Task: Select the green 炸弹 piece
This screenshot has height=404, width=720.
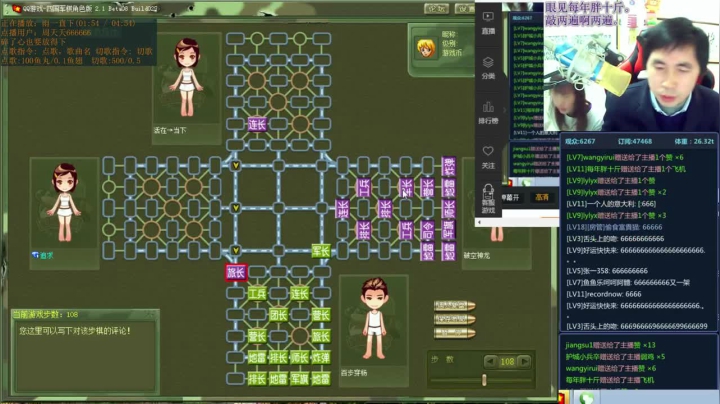Action: 321,358
